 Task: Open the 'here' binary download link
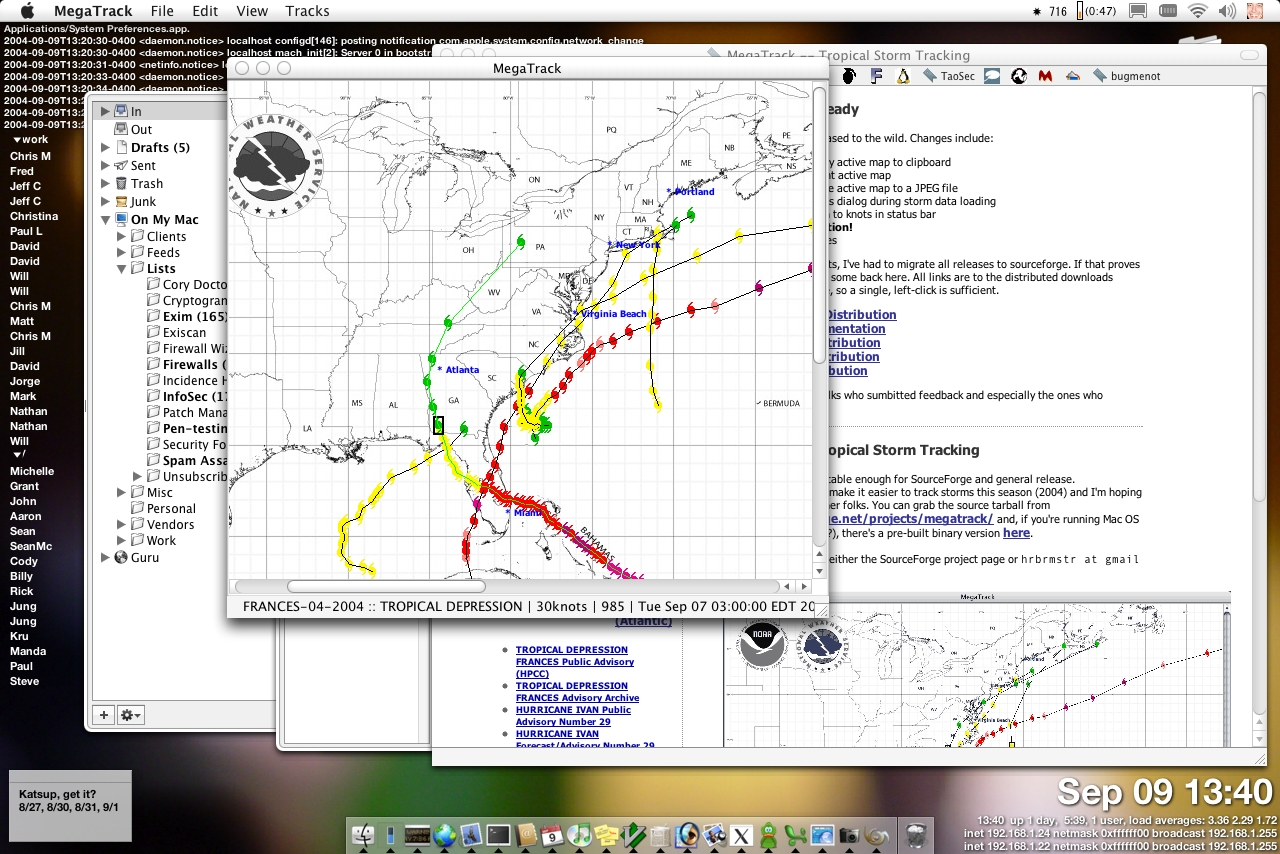click(x=1016, y=533)
